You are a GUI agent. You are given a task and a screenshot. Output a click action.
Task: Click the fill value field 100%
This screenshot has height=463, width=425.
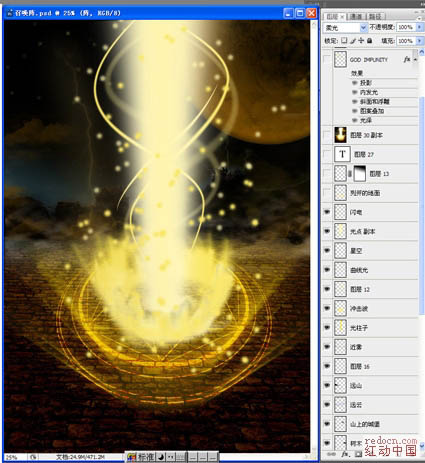(406, 41)
